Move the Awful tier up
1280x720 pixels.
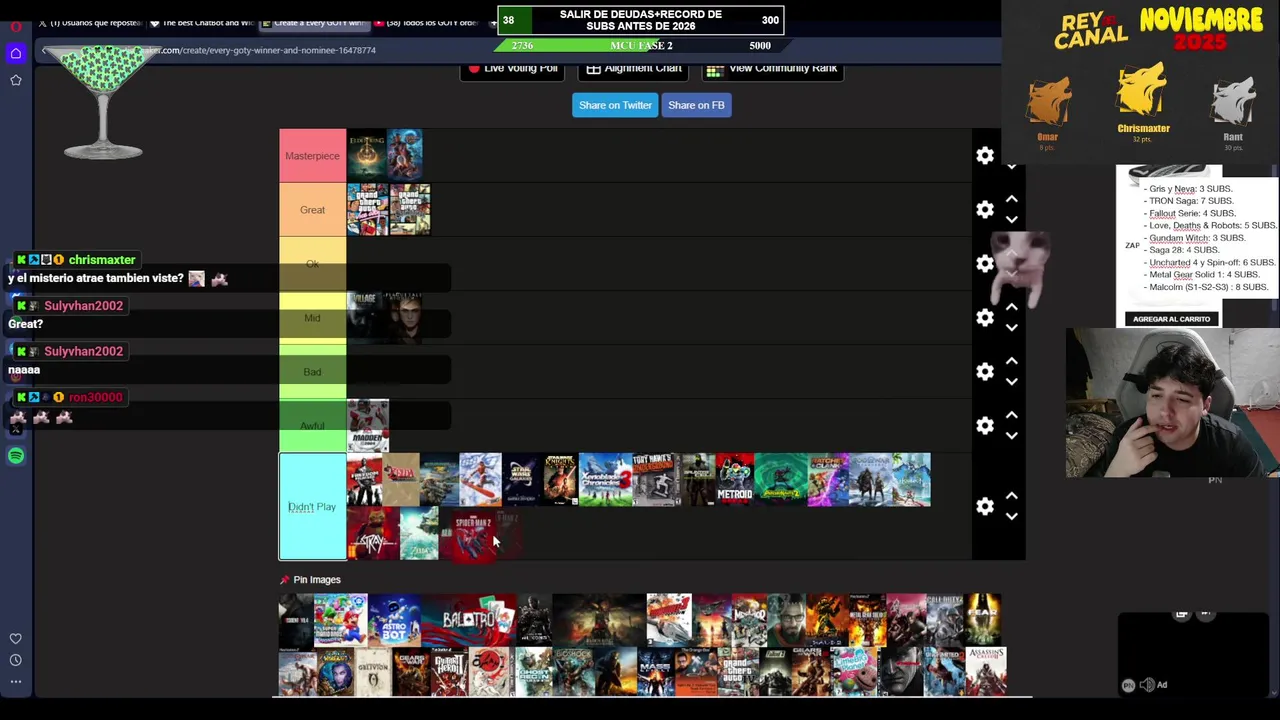point(1012,415)
